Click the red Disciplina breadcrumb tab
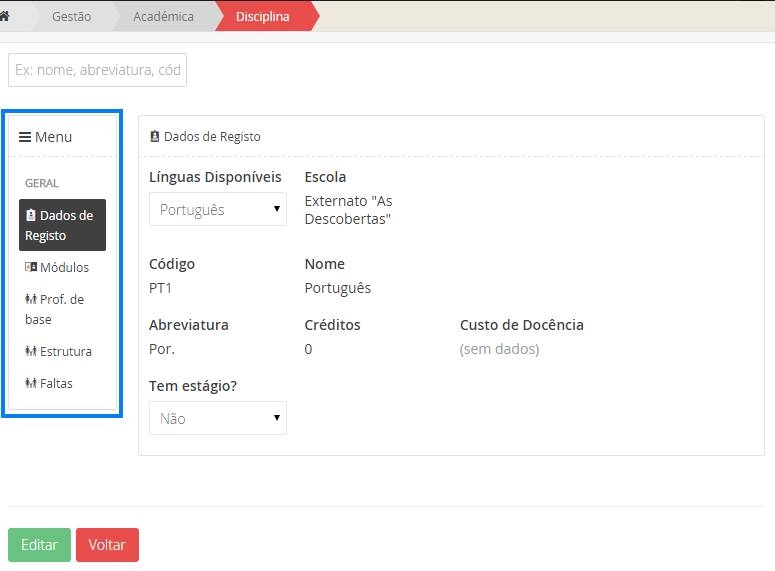 (263, 16)
